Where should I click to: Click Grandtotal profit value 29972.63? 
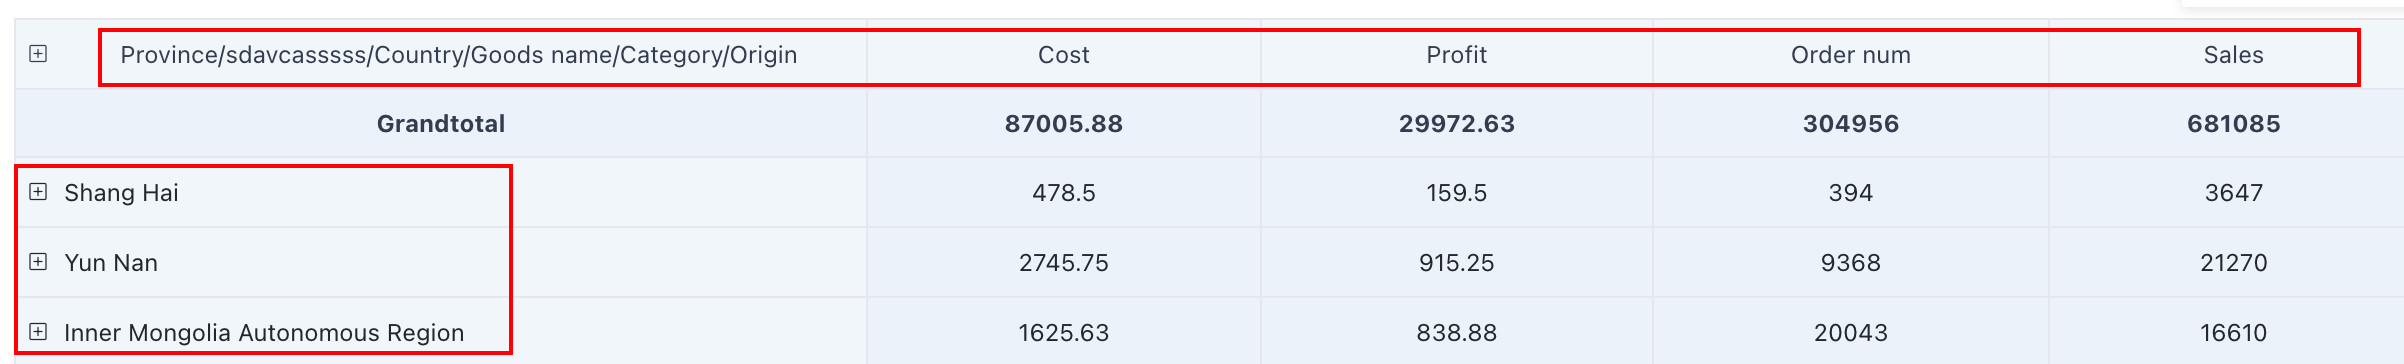(1456, 124)
